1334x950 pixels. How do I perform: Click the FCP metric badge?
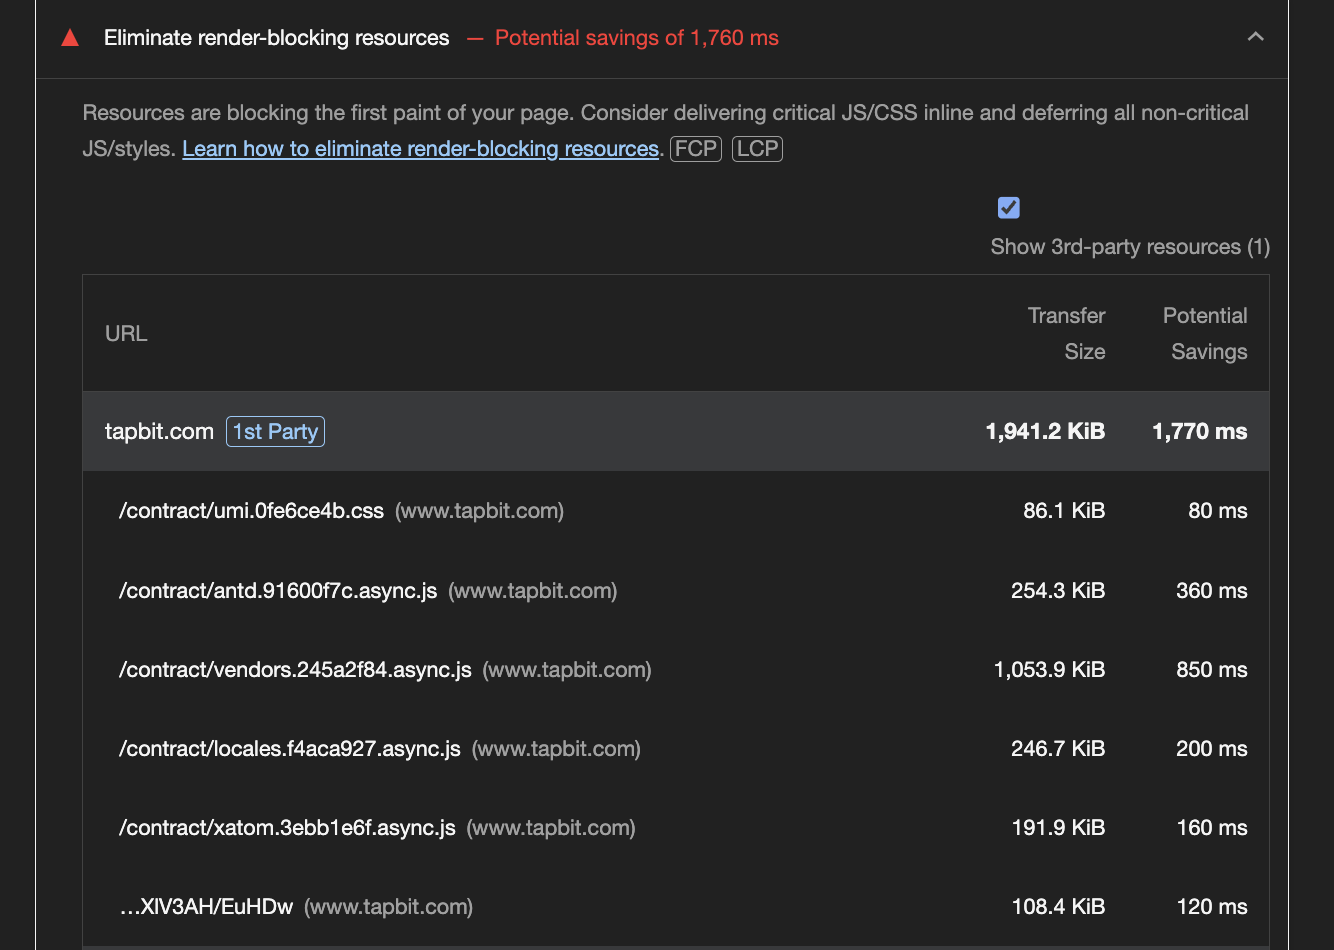pyautogui.click(x=696, y=149)
